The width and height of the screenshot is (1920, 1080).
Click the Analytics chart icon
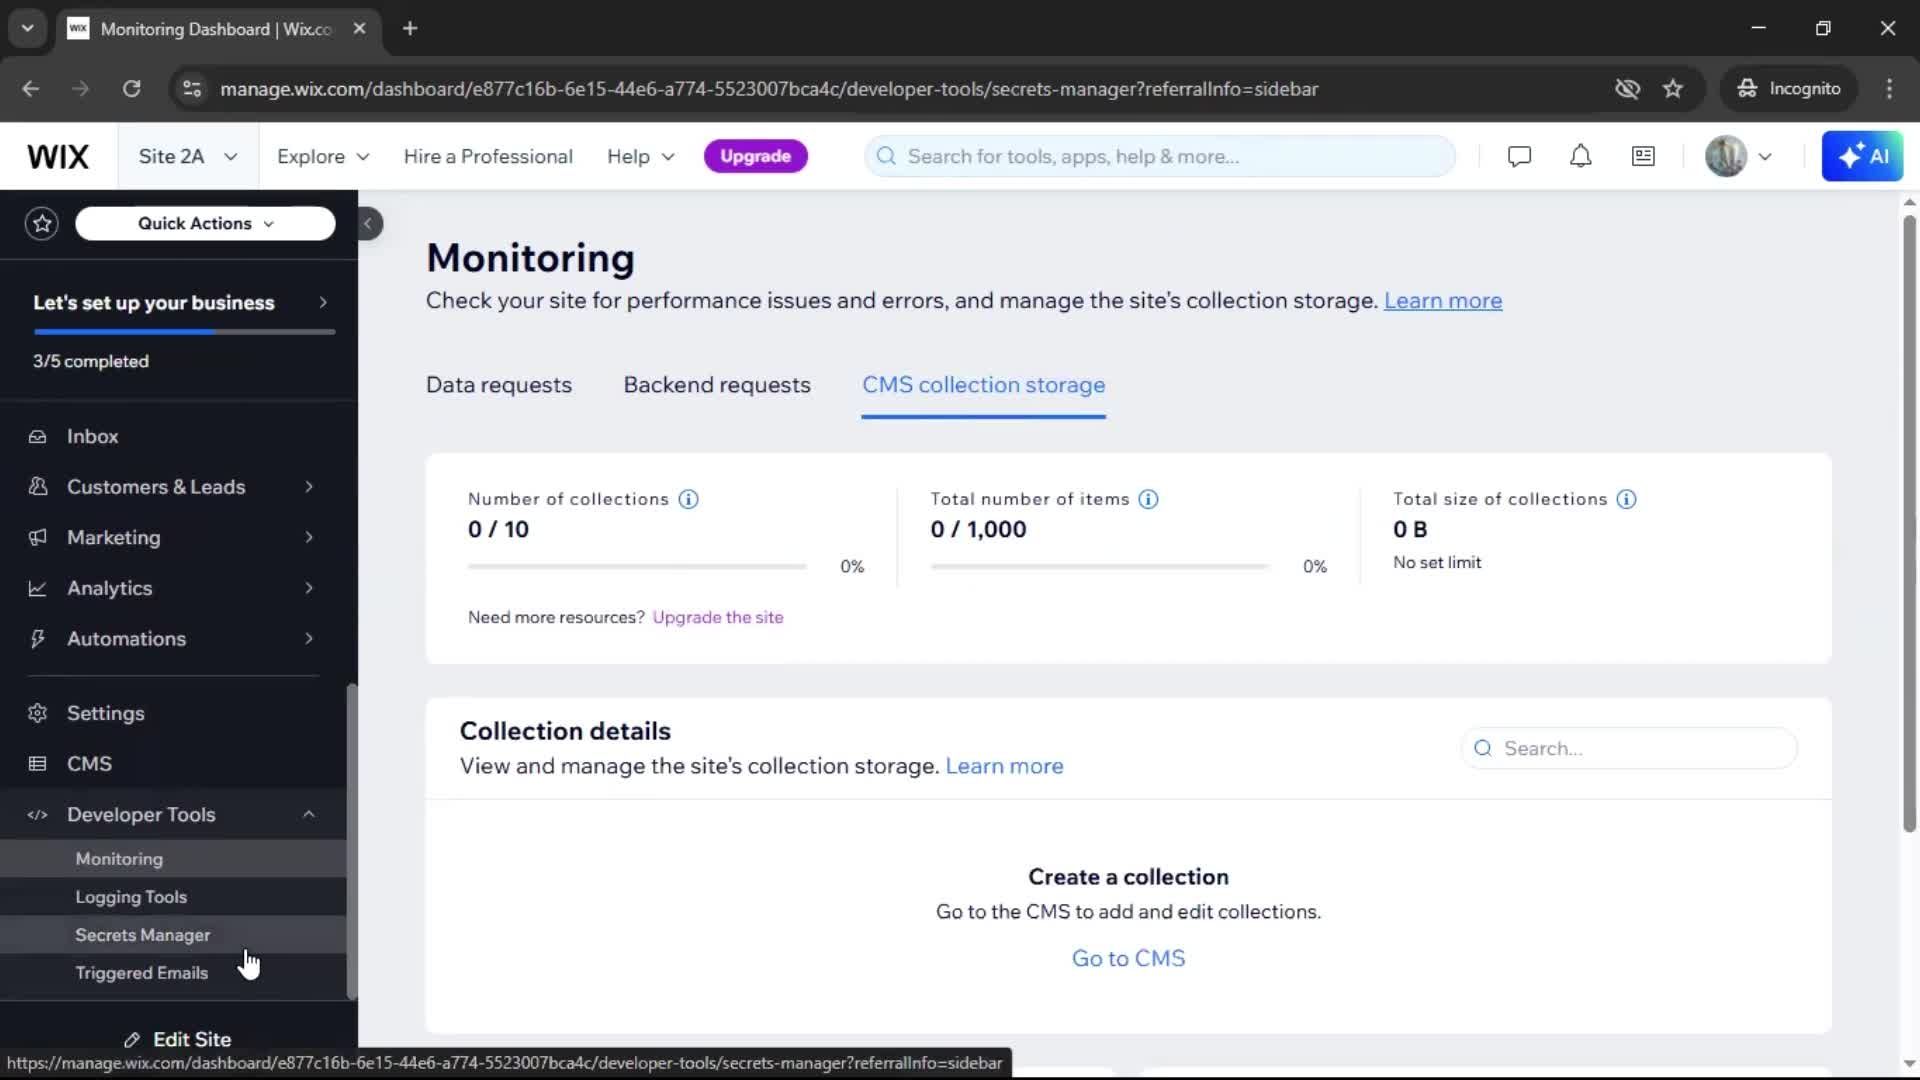(x=38, y=589)
